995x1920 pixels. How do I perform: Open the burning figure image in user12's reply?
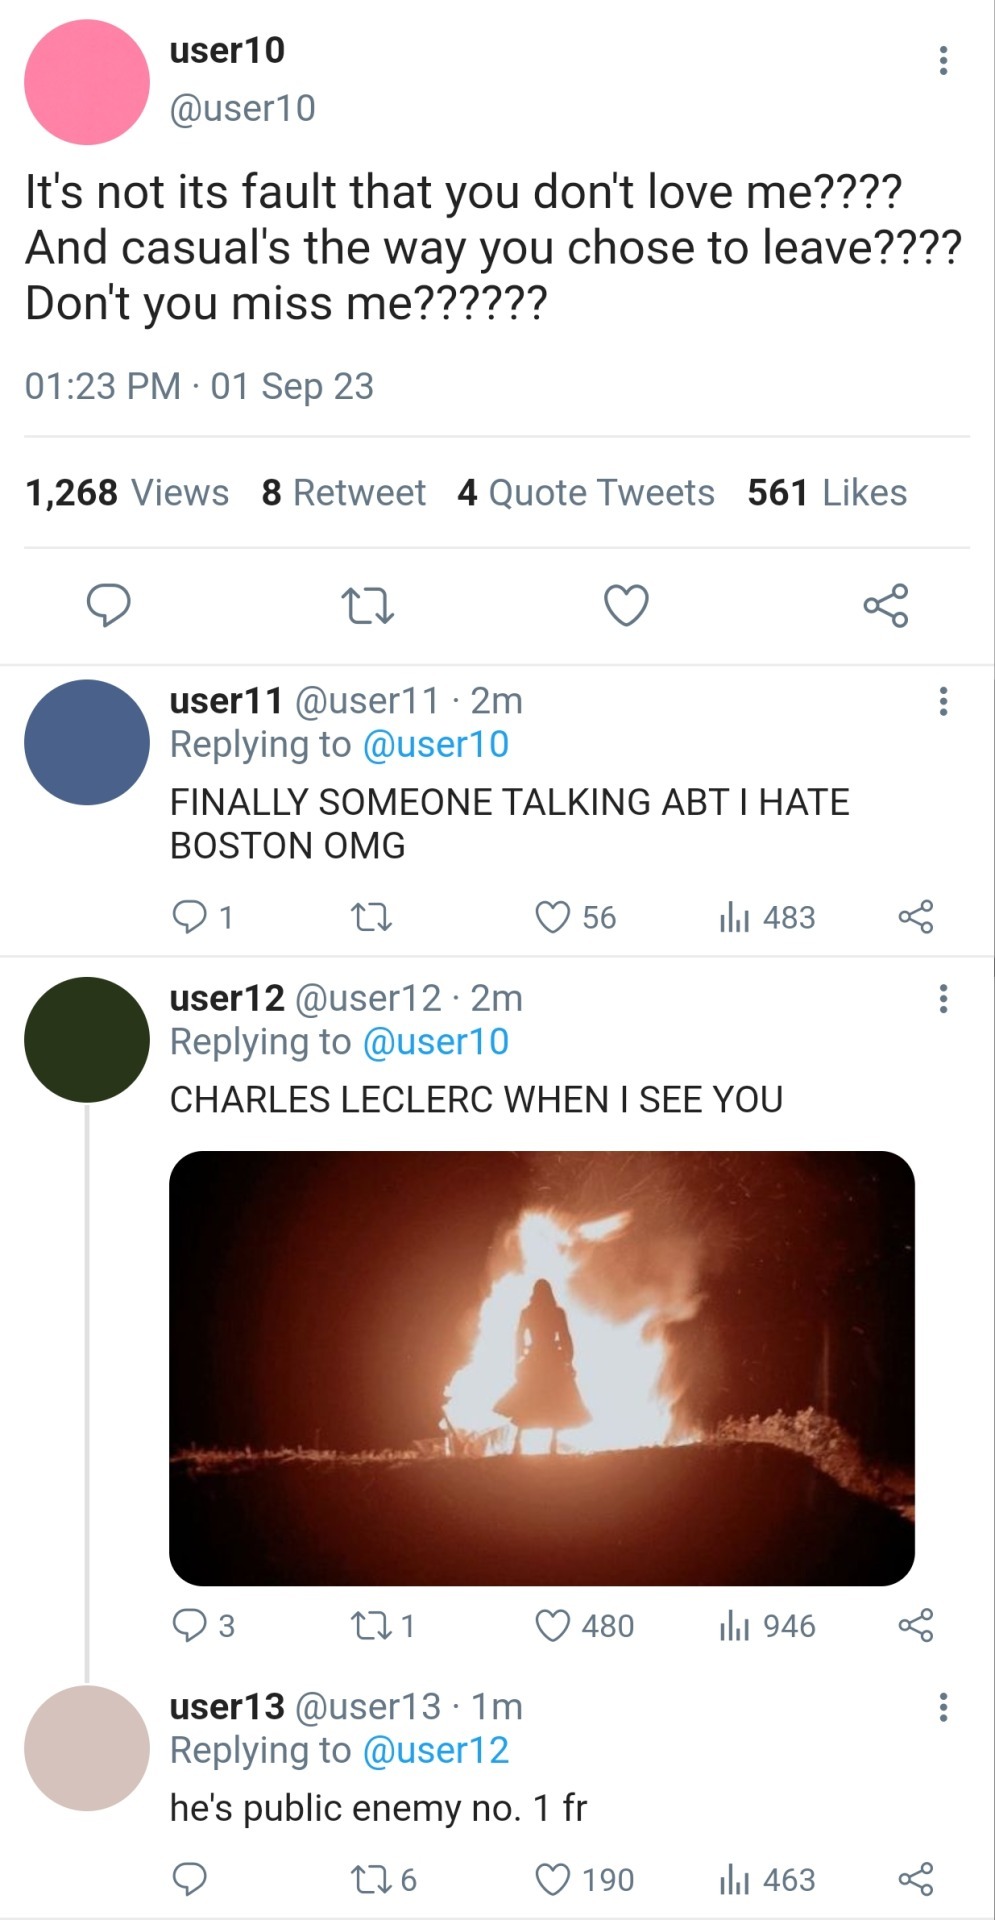(x=541, y=1368)
